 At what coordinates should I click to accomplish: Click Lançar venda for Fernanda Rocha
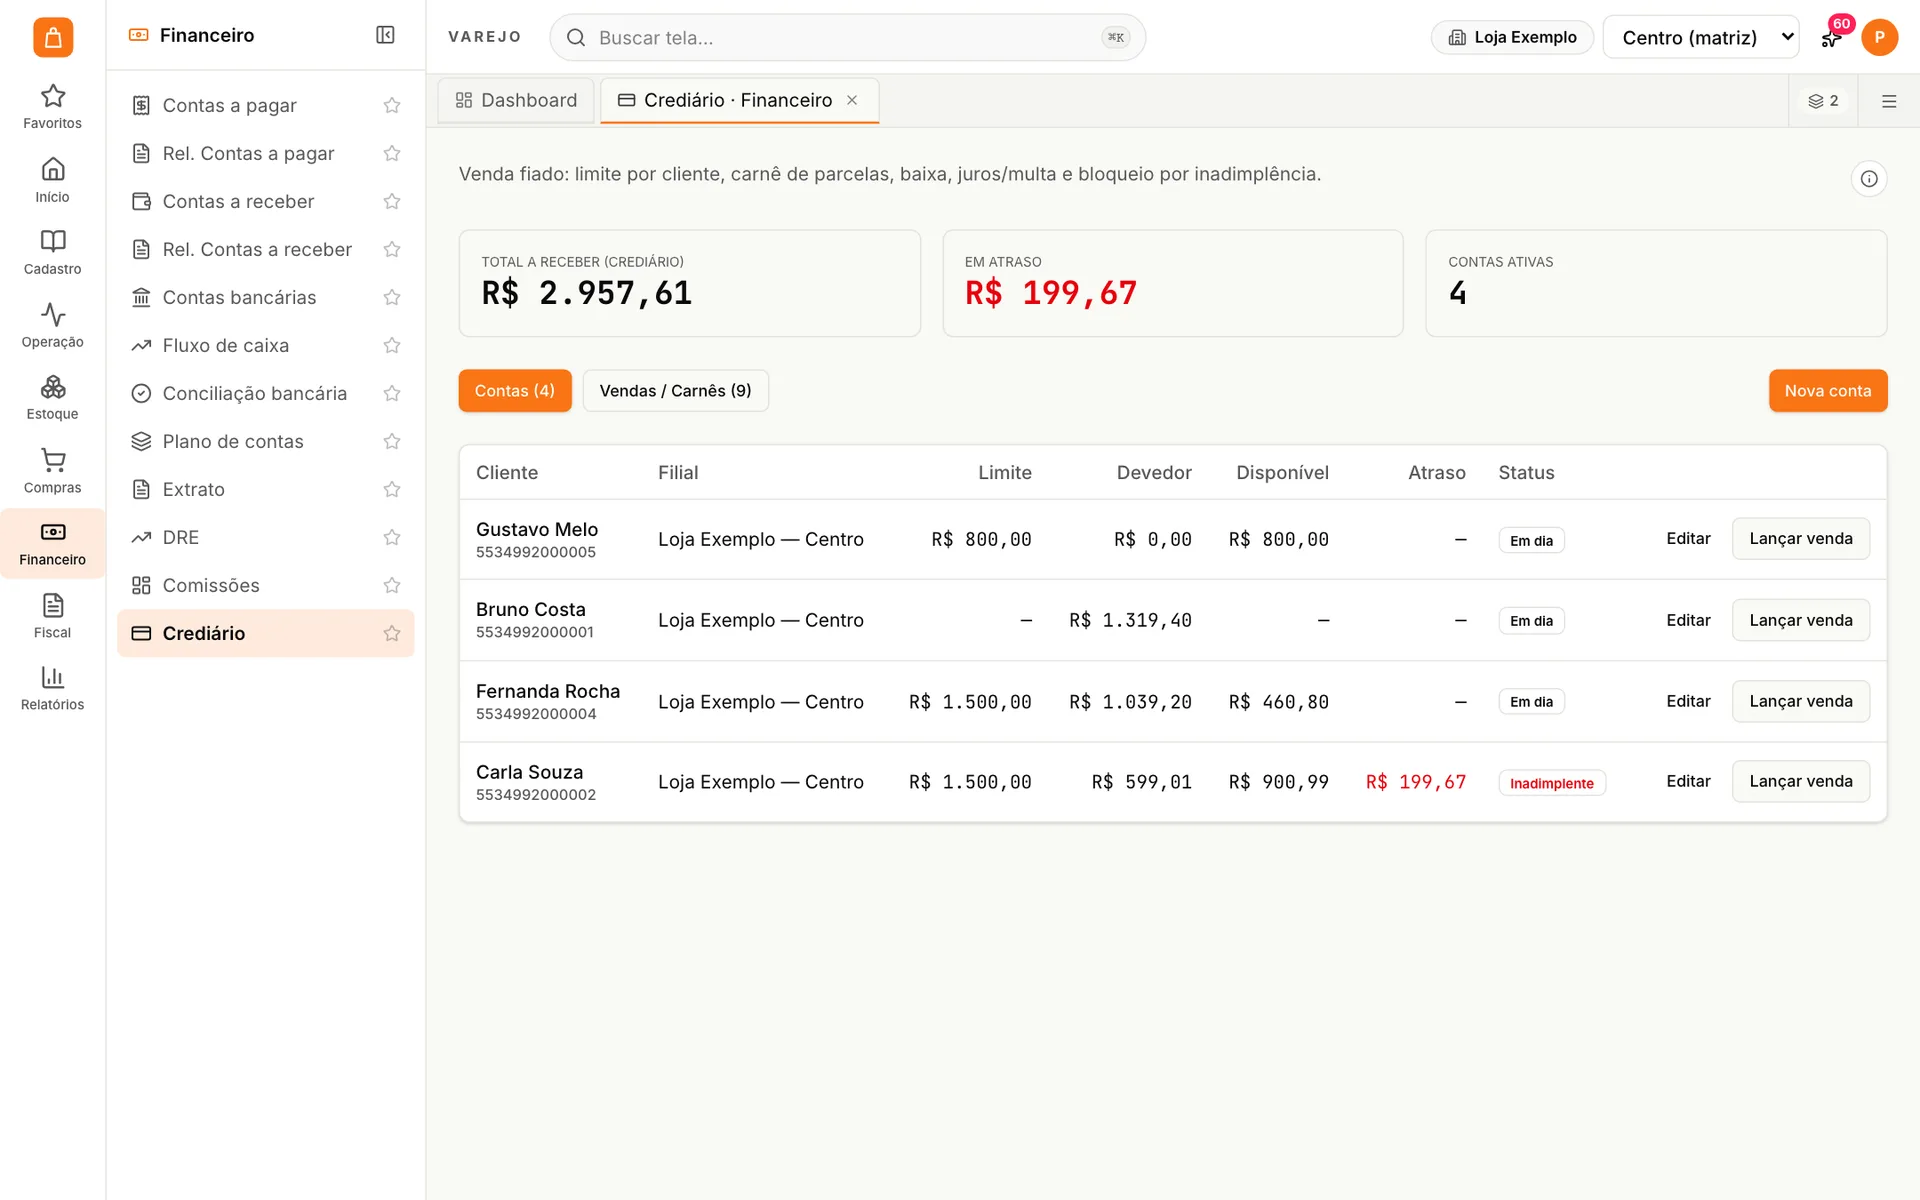tap(1801, 701)
